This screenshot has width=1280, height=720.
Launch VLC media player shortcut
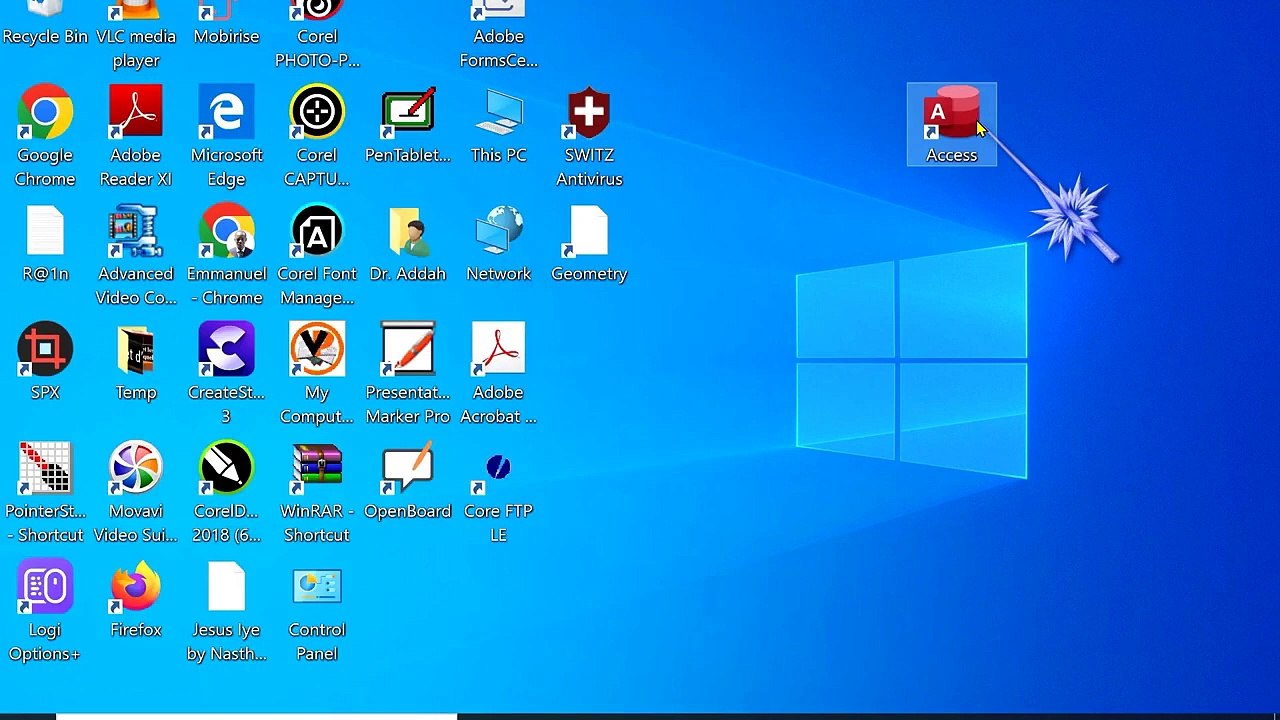tap(136, 36)
